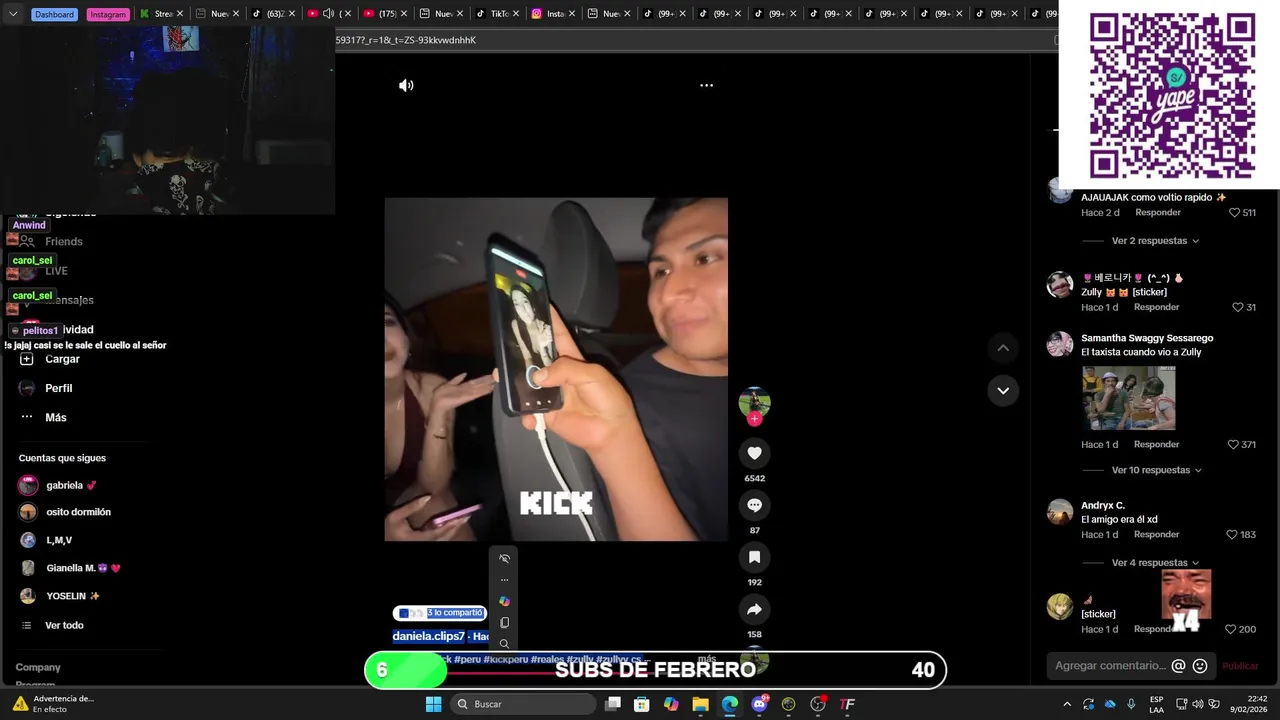1280x720 pixels.
Task: Open three-dot menu in selection mini toolbar
Action: tap(504, 580)
